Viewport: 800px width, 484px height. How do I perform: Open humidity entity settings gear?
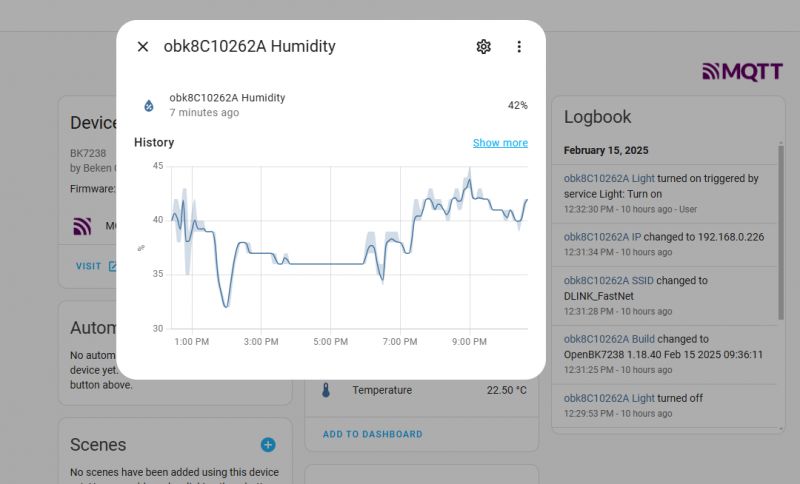(484, 46)
